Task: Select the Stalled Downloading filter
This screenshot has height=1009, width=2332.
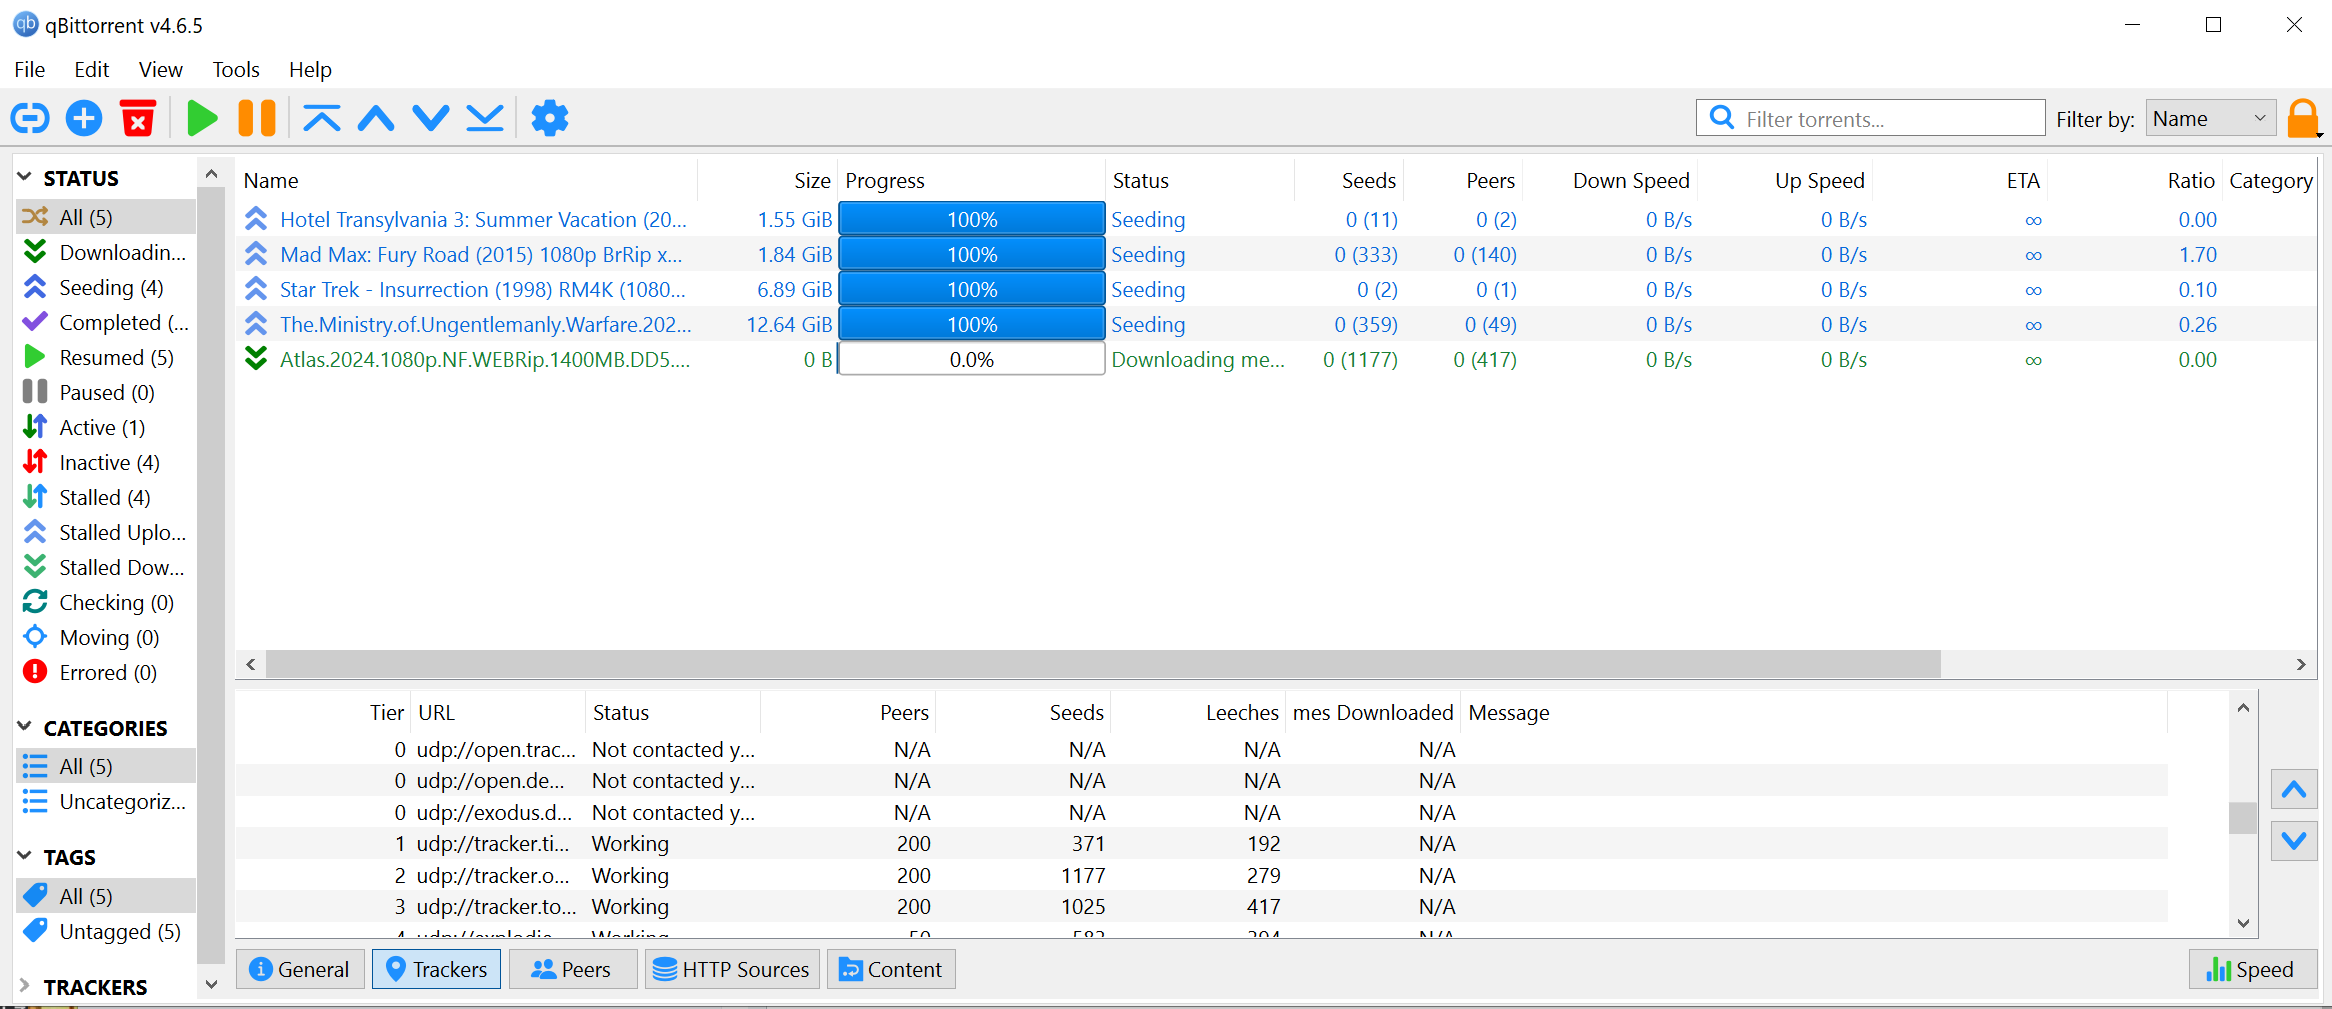Action: tap(106, 568)
